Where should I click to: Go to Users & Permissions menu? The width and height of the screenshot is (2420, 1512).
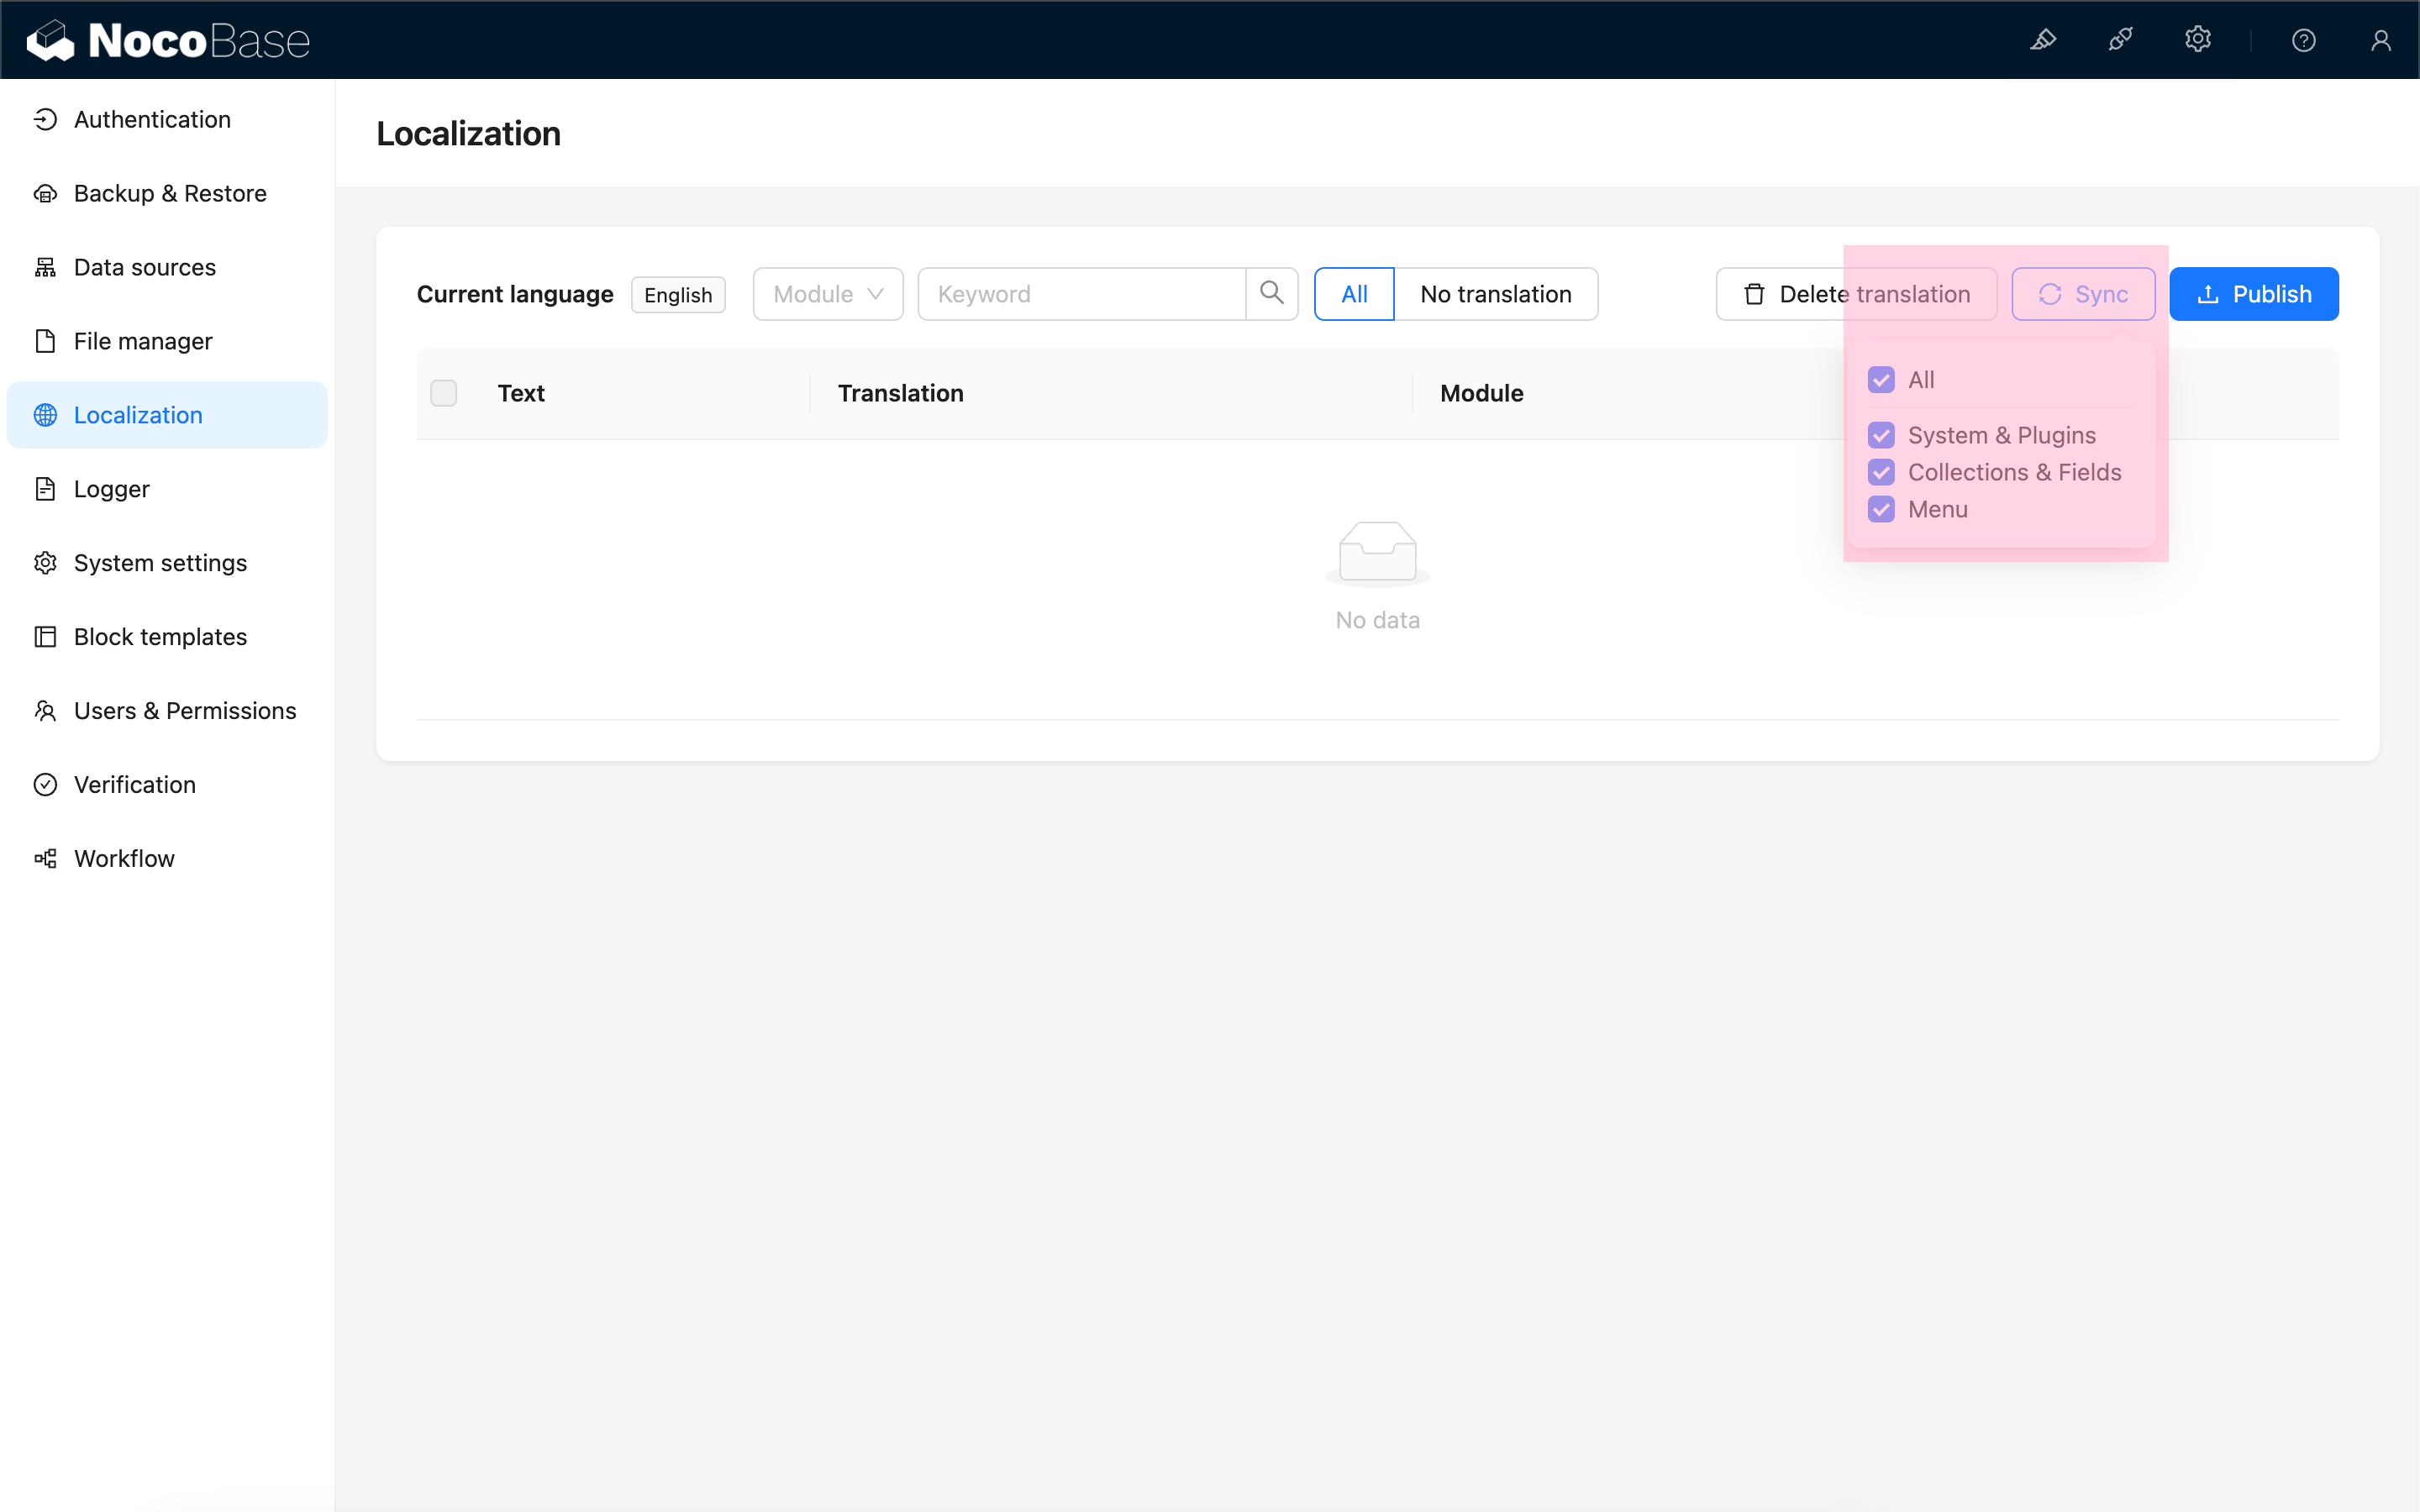click(185, 711)
